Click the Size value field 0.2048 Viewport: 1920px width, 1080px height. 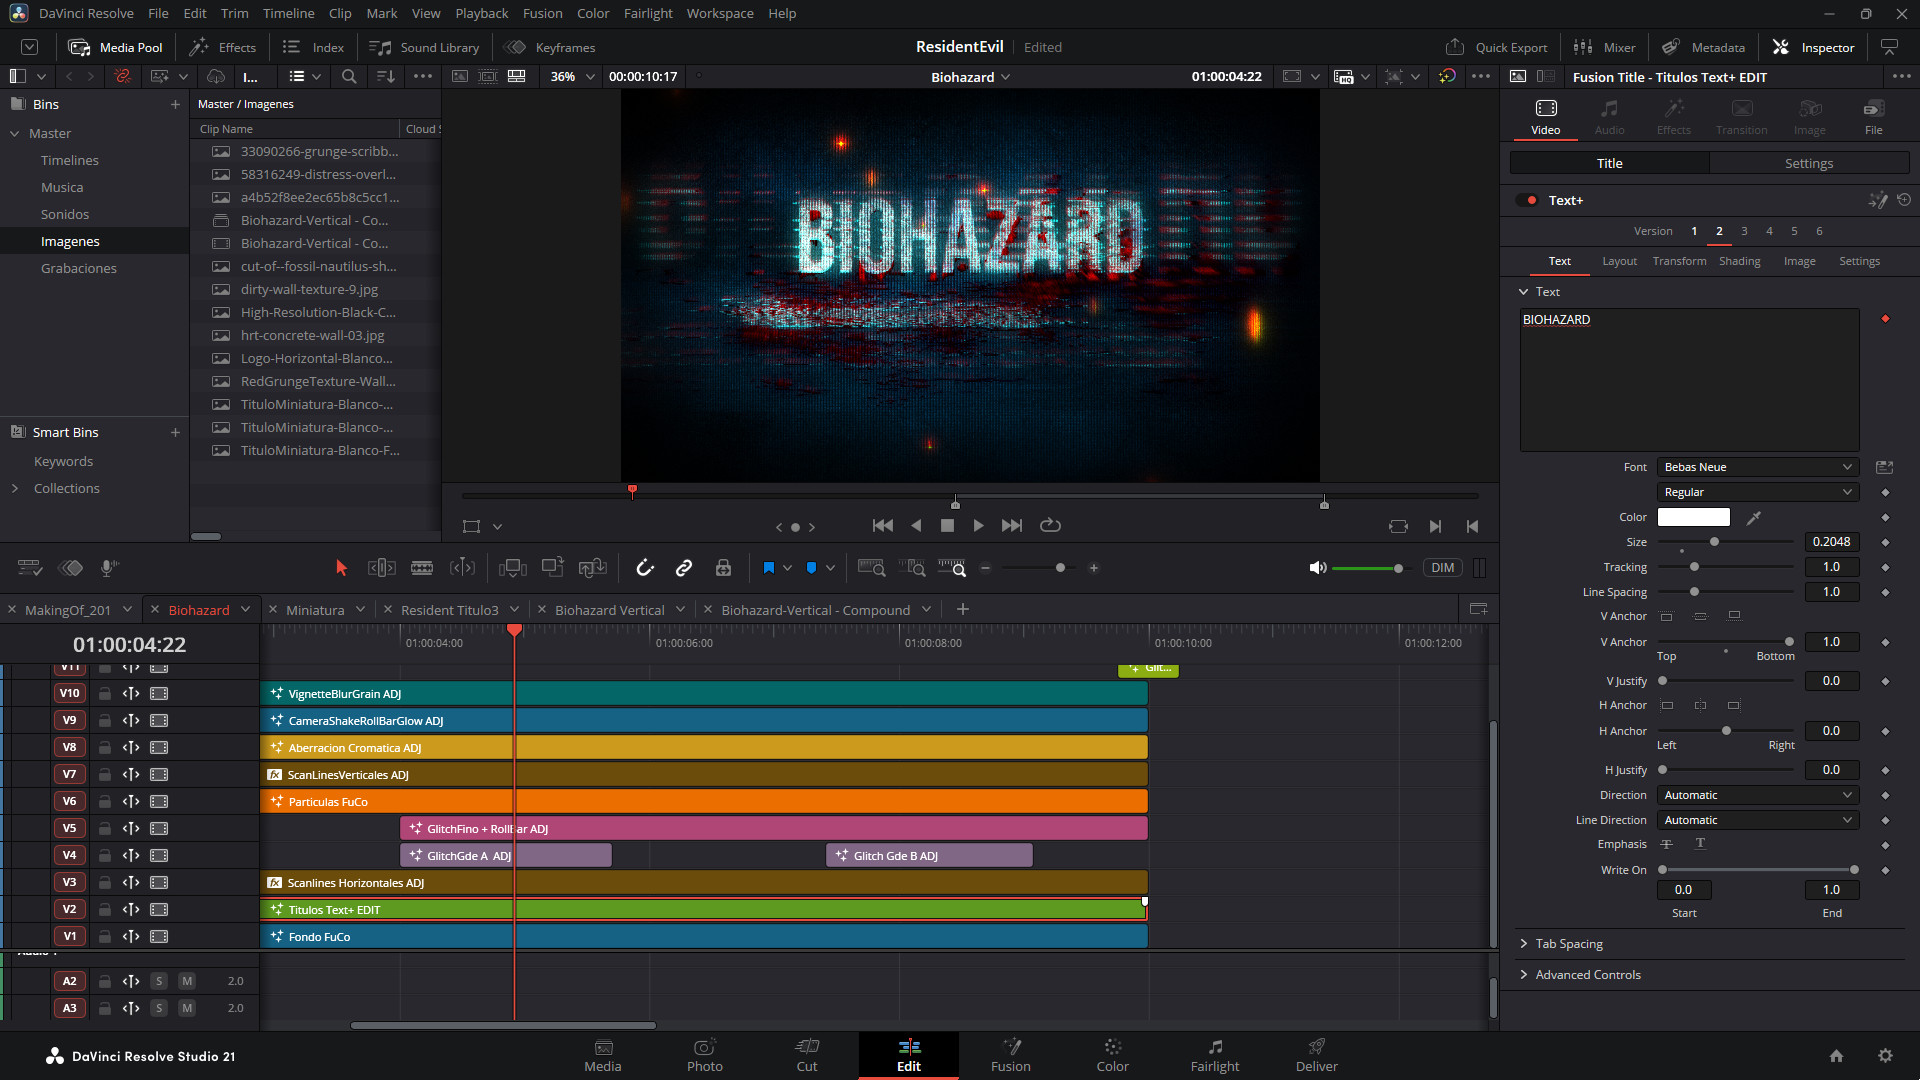(1831, 542)
